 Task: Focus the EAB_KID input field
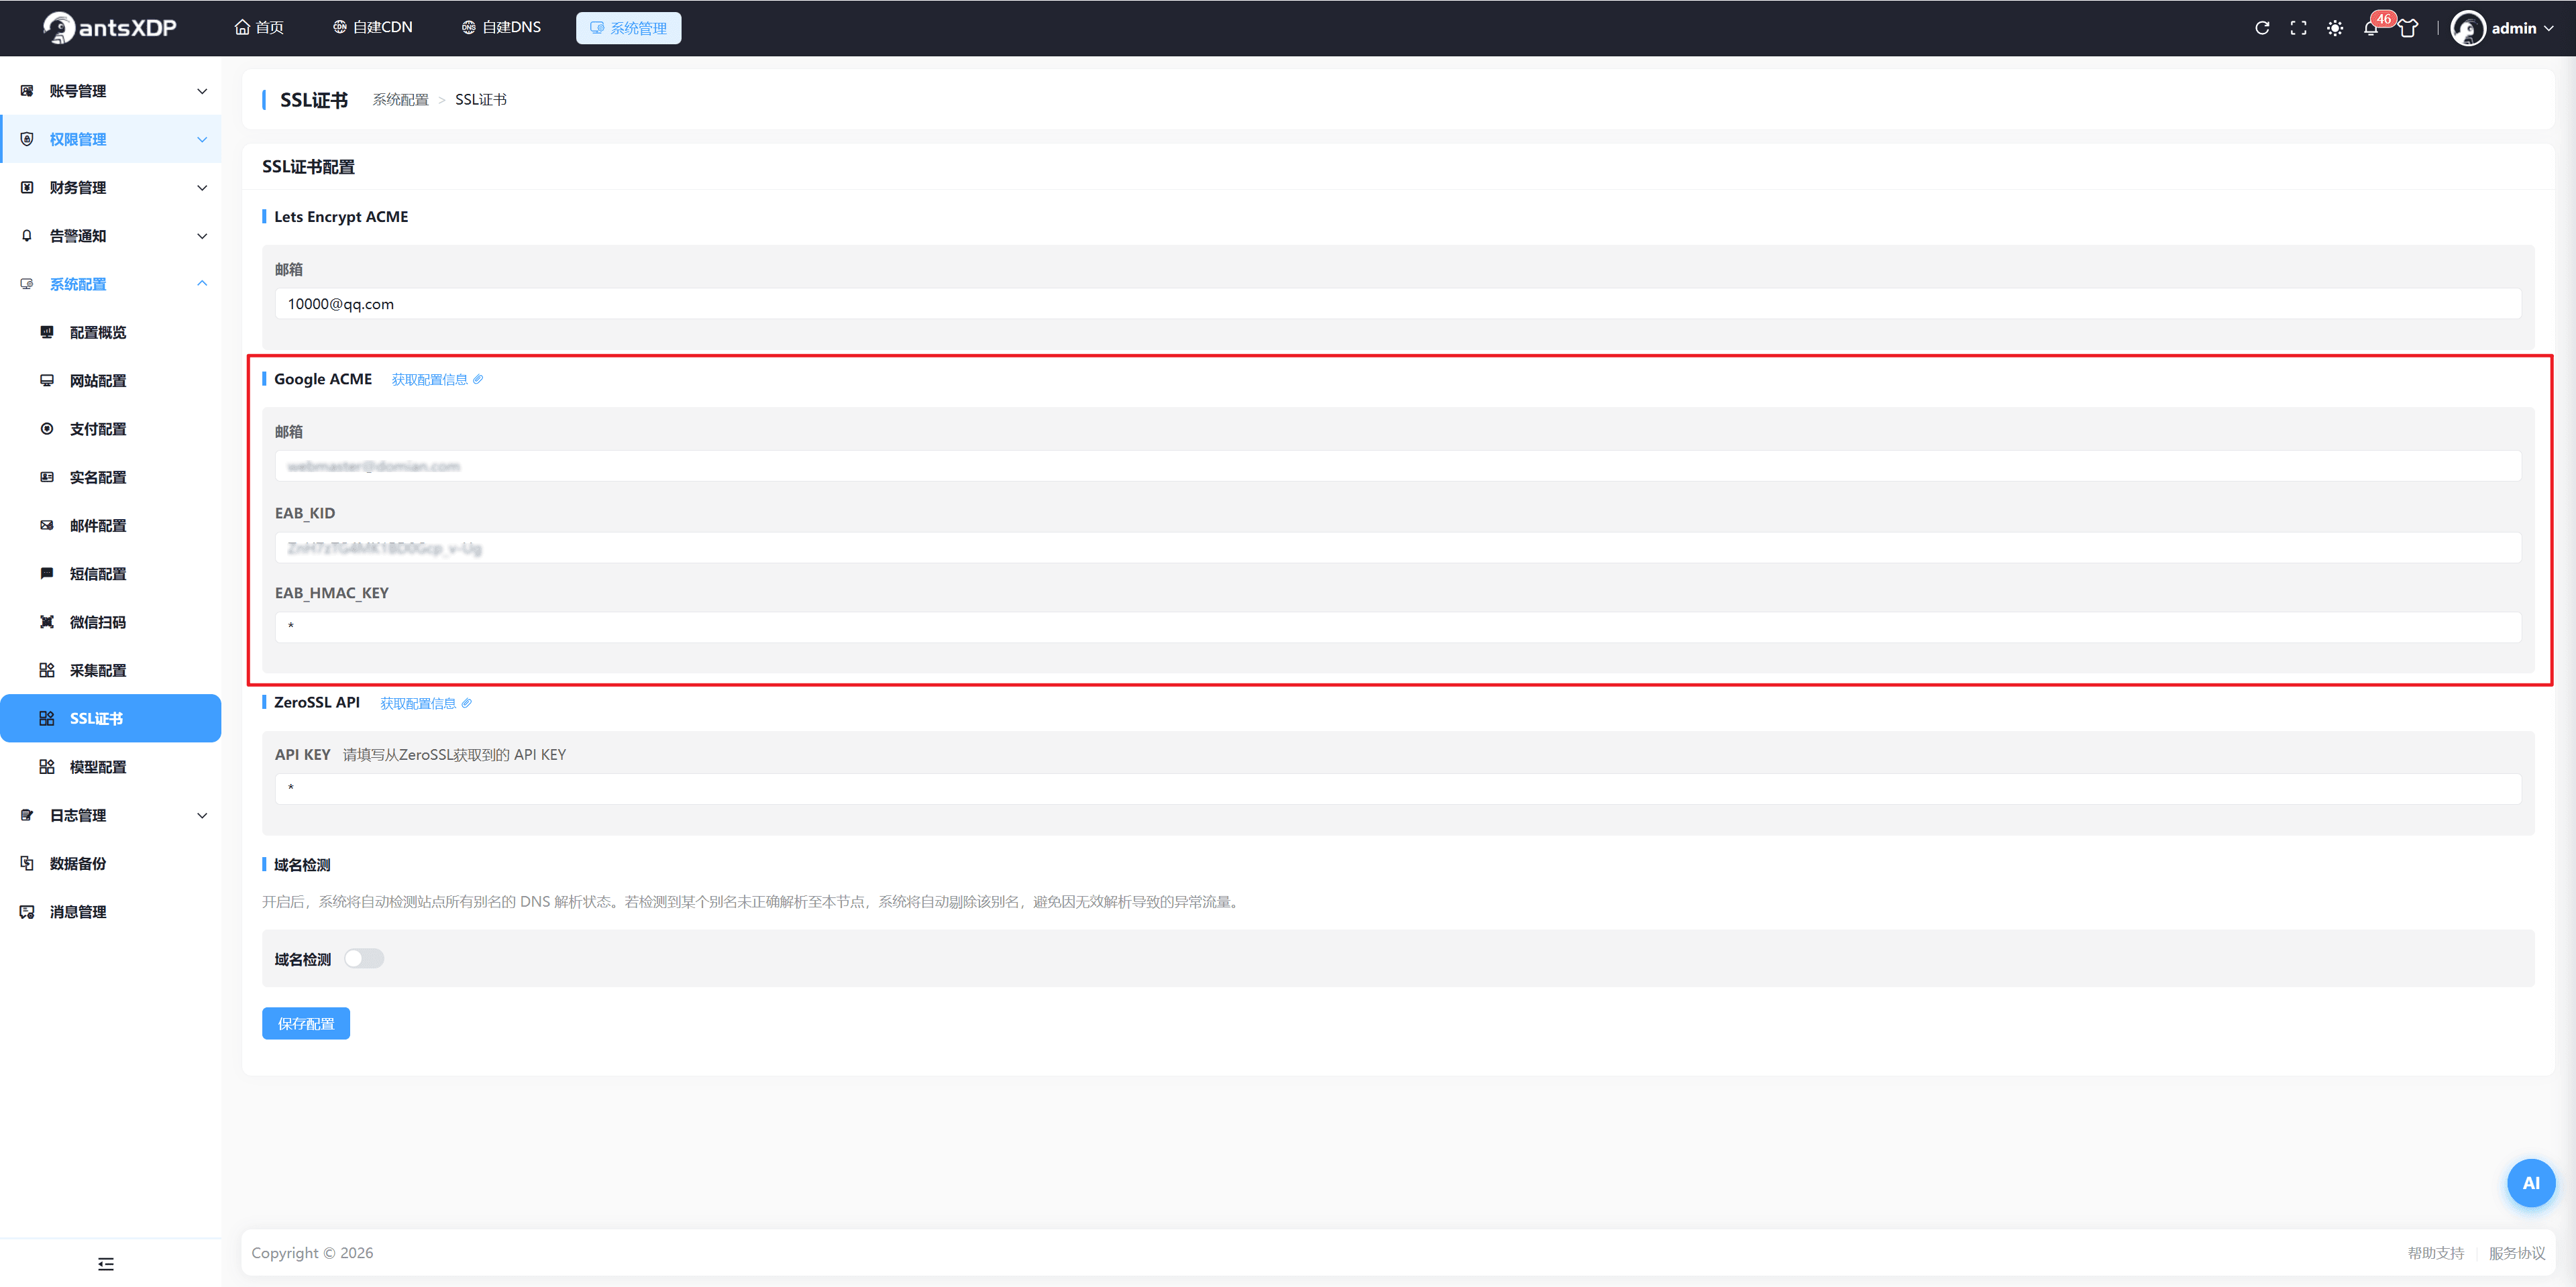tap(1398, 547)
